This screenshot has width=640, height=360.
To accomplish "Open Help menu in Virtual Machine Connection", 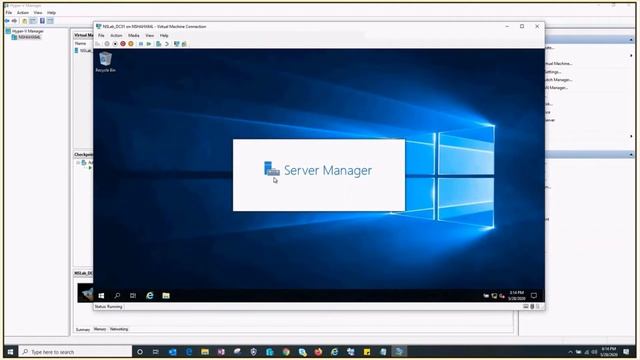I will (x=164, y=36).
